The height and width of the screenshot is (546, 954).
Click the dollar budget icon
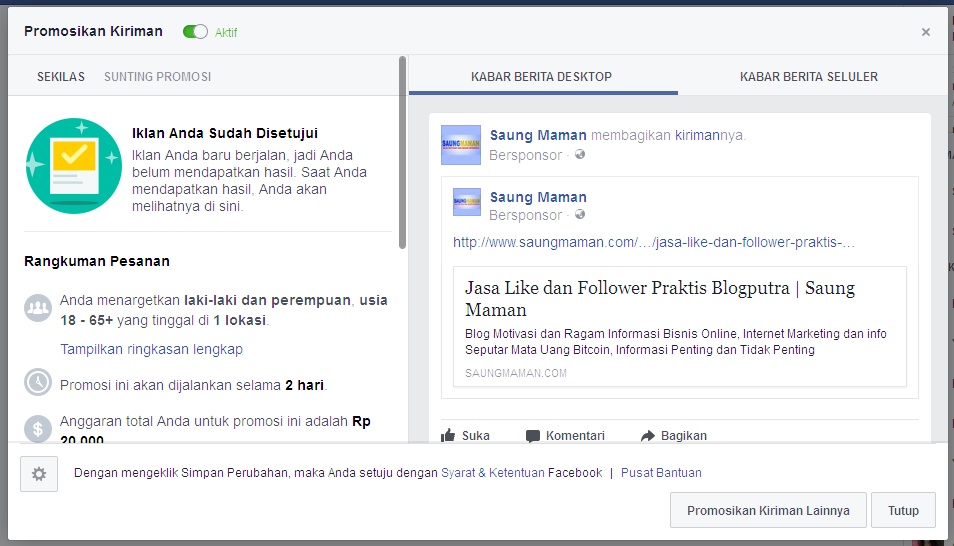click(x=38, y=428)
